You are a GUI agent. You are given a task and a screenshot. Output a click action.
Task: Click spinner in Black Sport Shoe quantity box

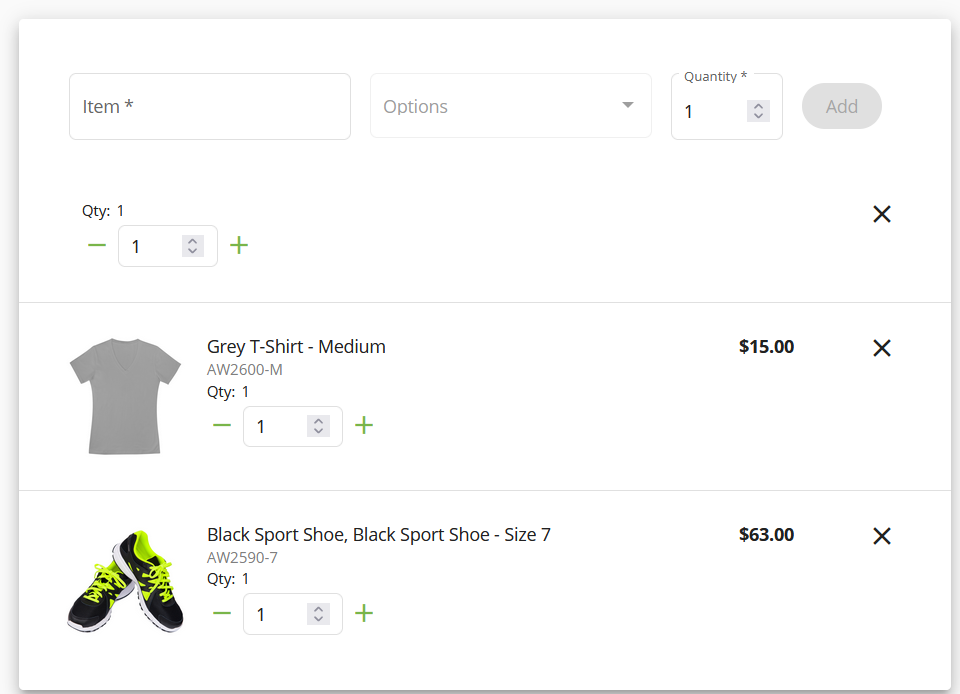tap(318, 614)
